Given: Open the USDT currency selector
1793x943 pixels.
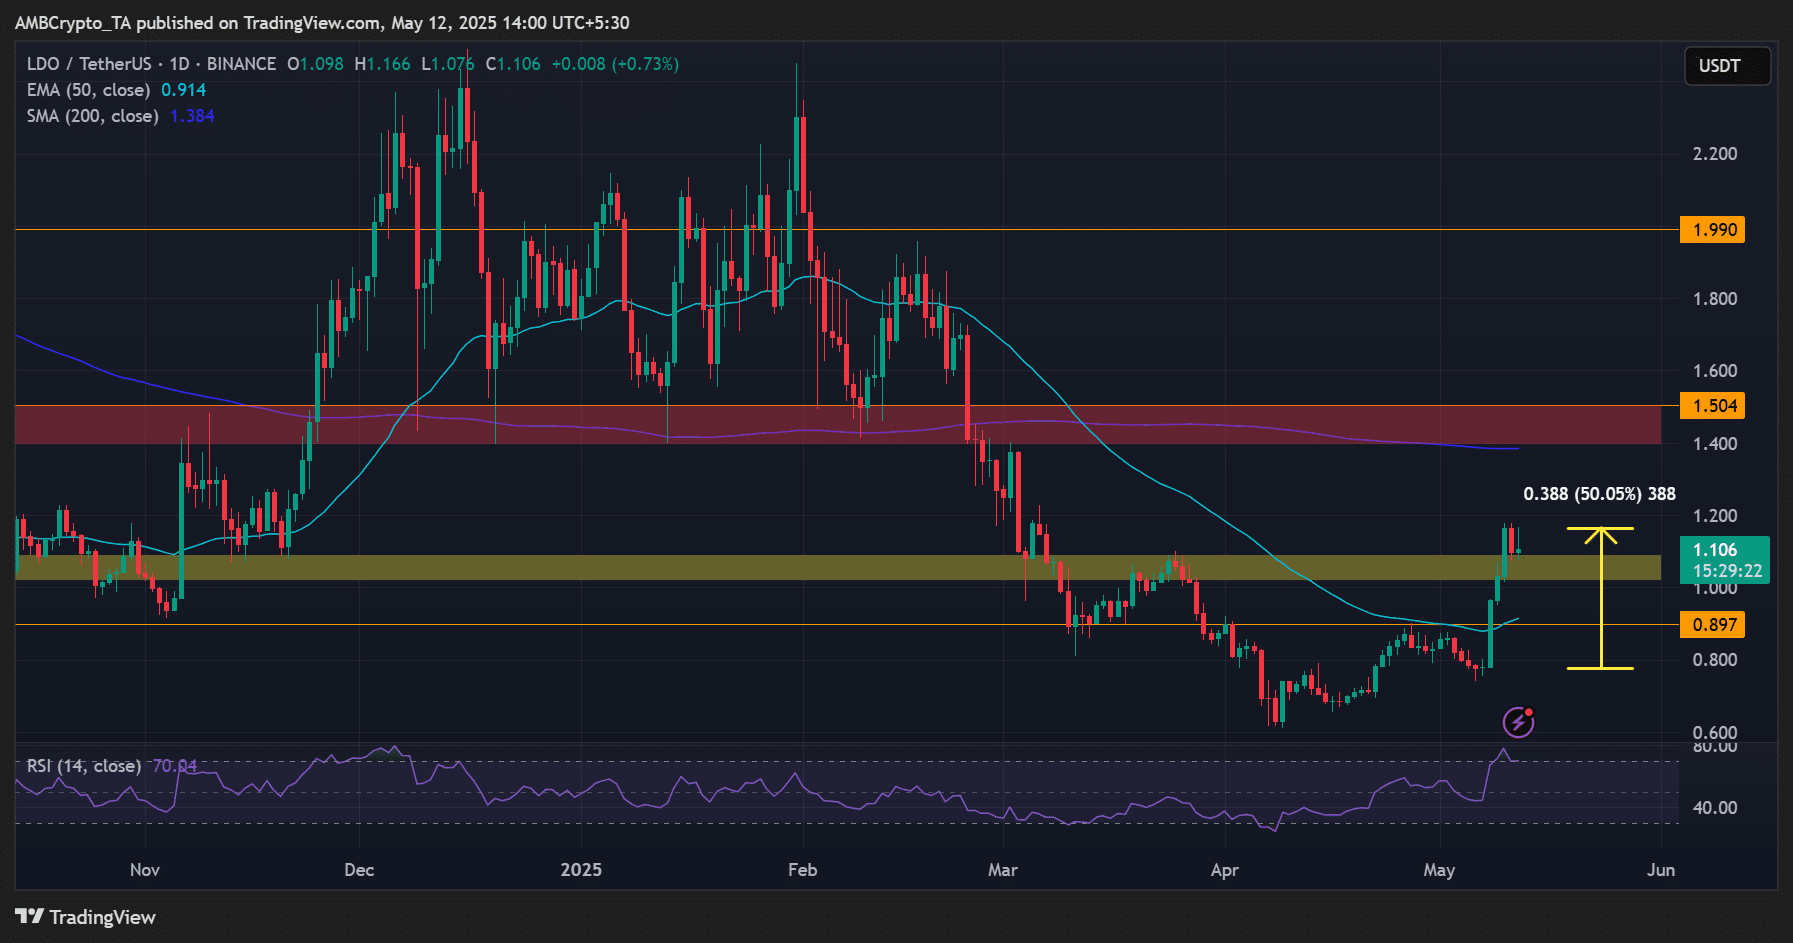Looking at the screenshot, I should click(1726, 66).
